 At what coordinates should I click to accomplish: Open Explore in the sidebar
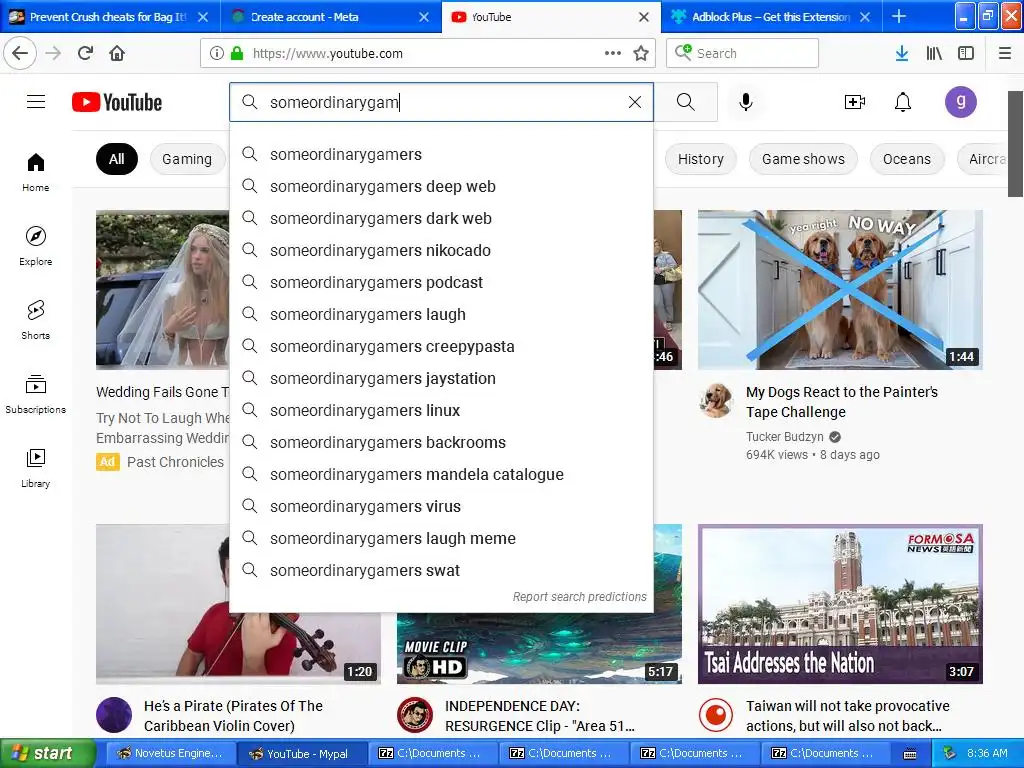[x=35, y=246]
